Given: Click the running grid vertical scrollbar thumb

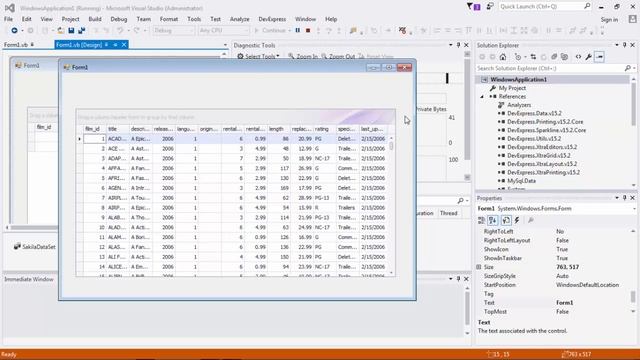Looking at the screenshot, I should [x=391, y=146].
